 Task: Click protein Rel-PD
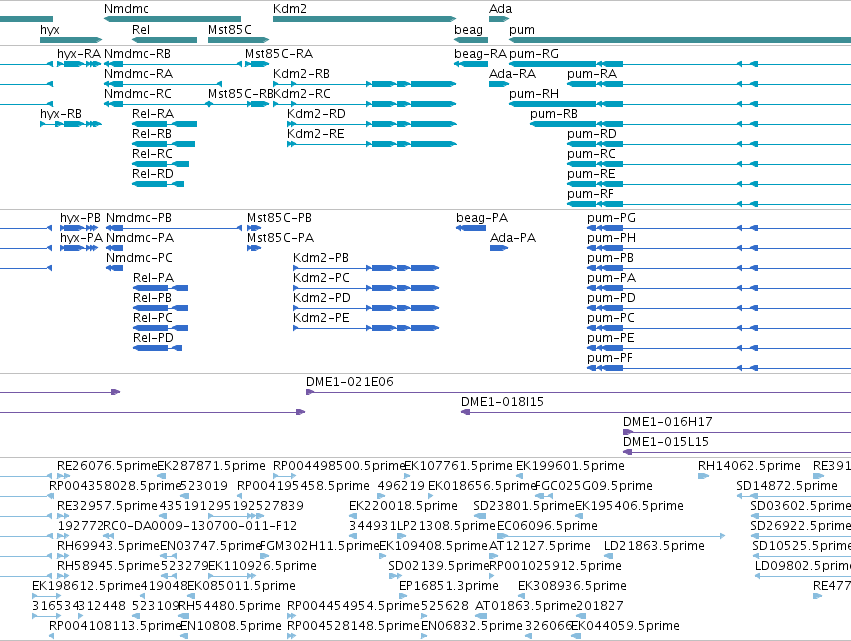coord(157,348)
